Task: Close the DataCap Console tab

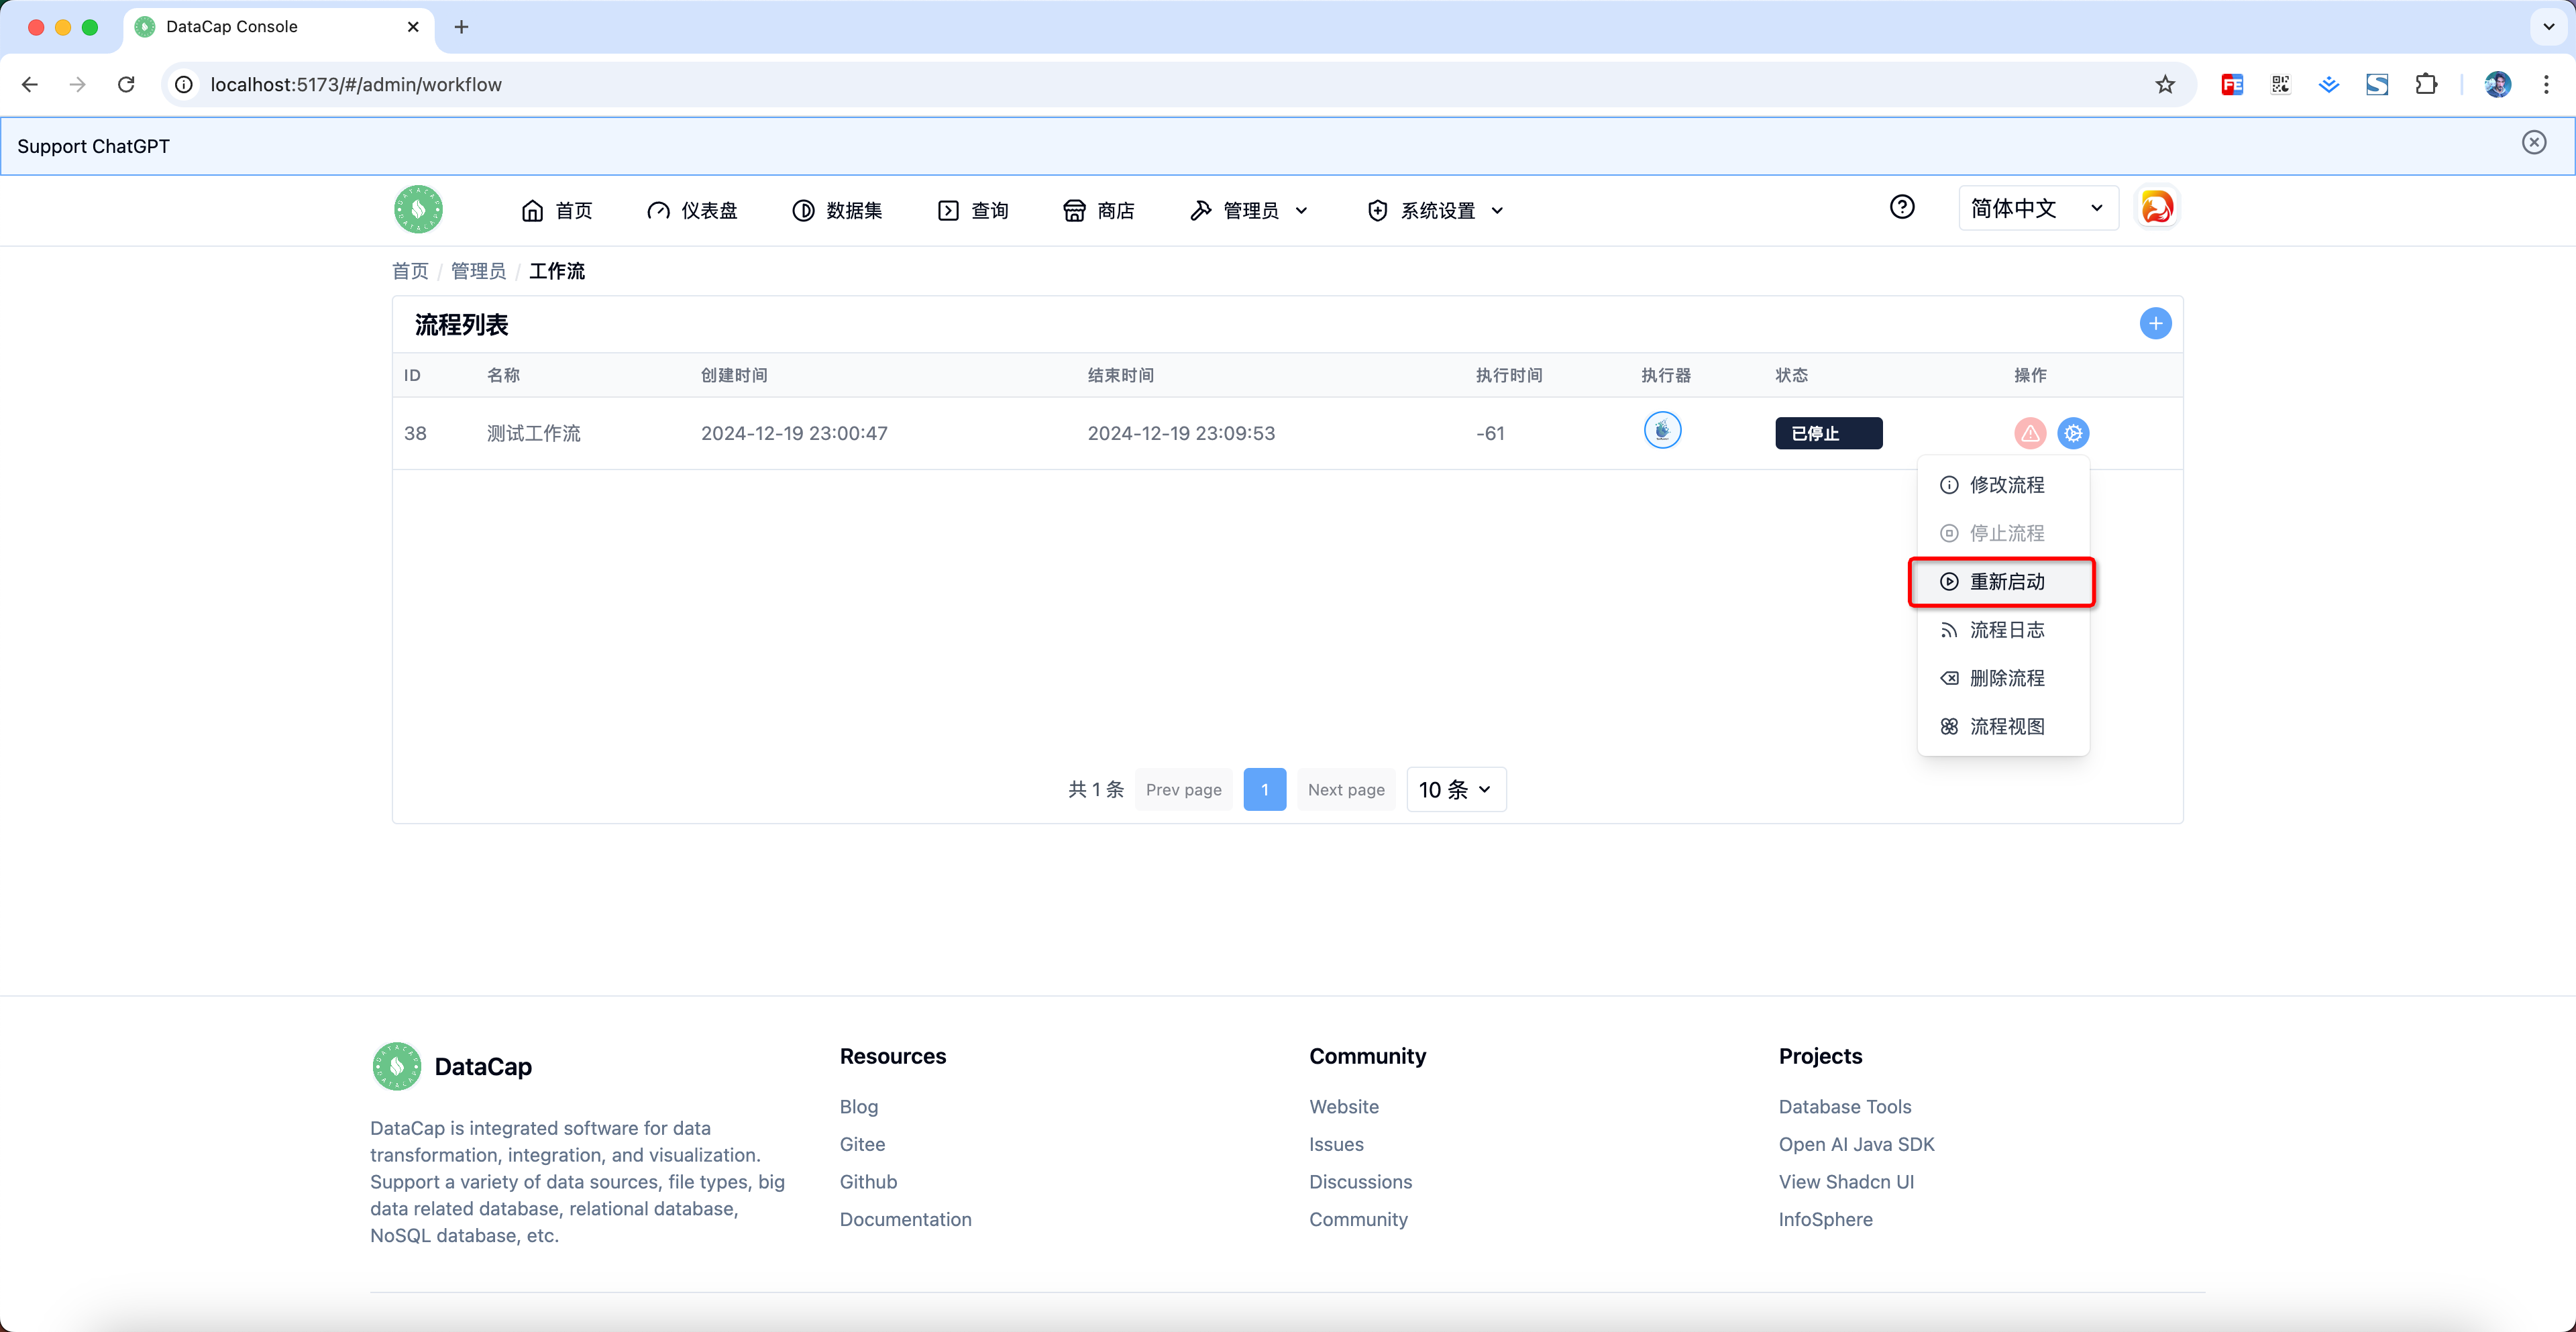Action: 413,27
